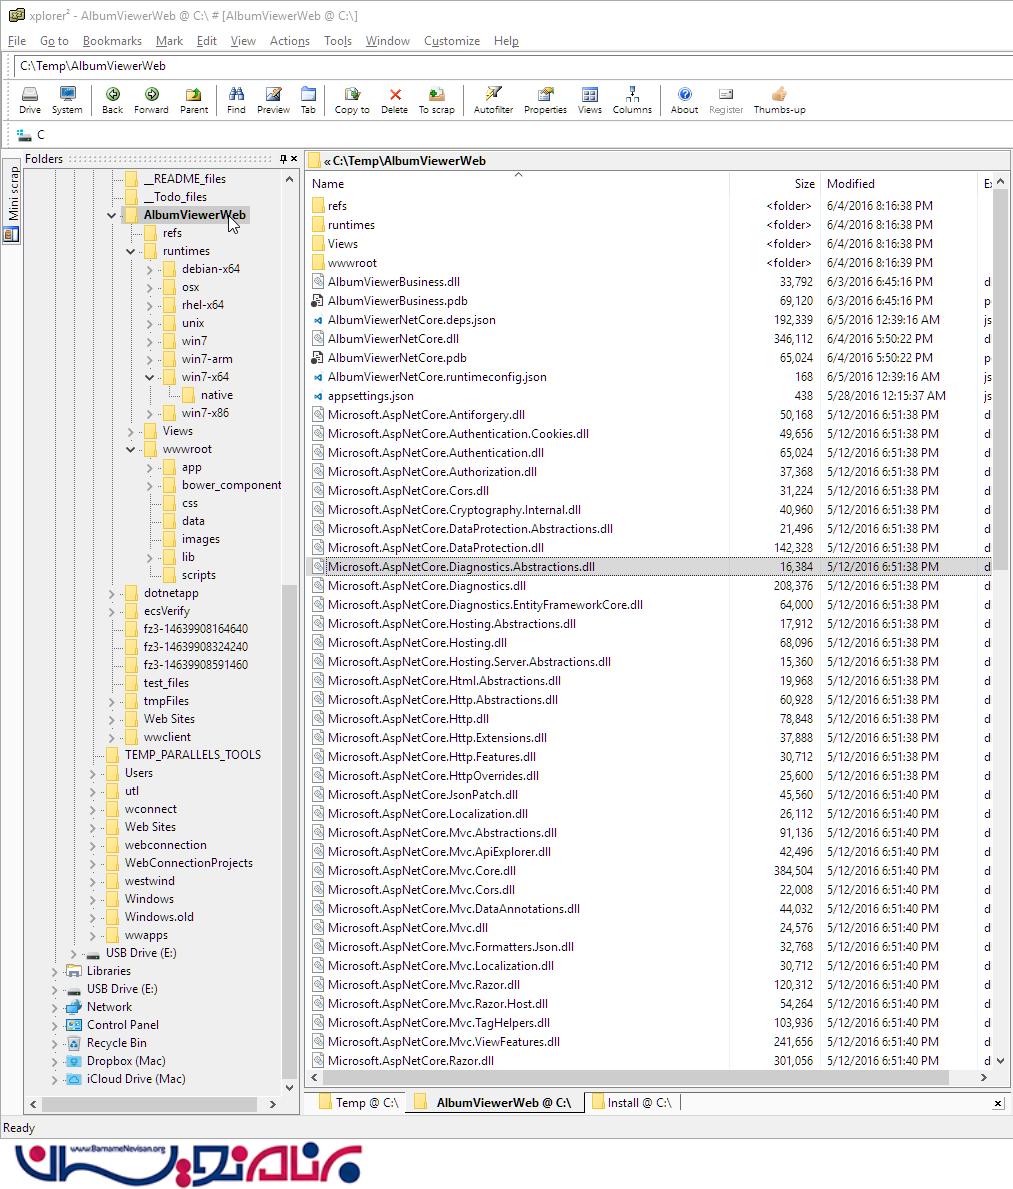The width and height of the screenshot is (1013, 1189).
Task: Toggle the Preview pane icon
Action: [x=273, y=99]
